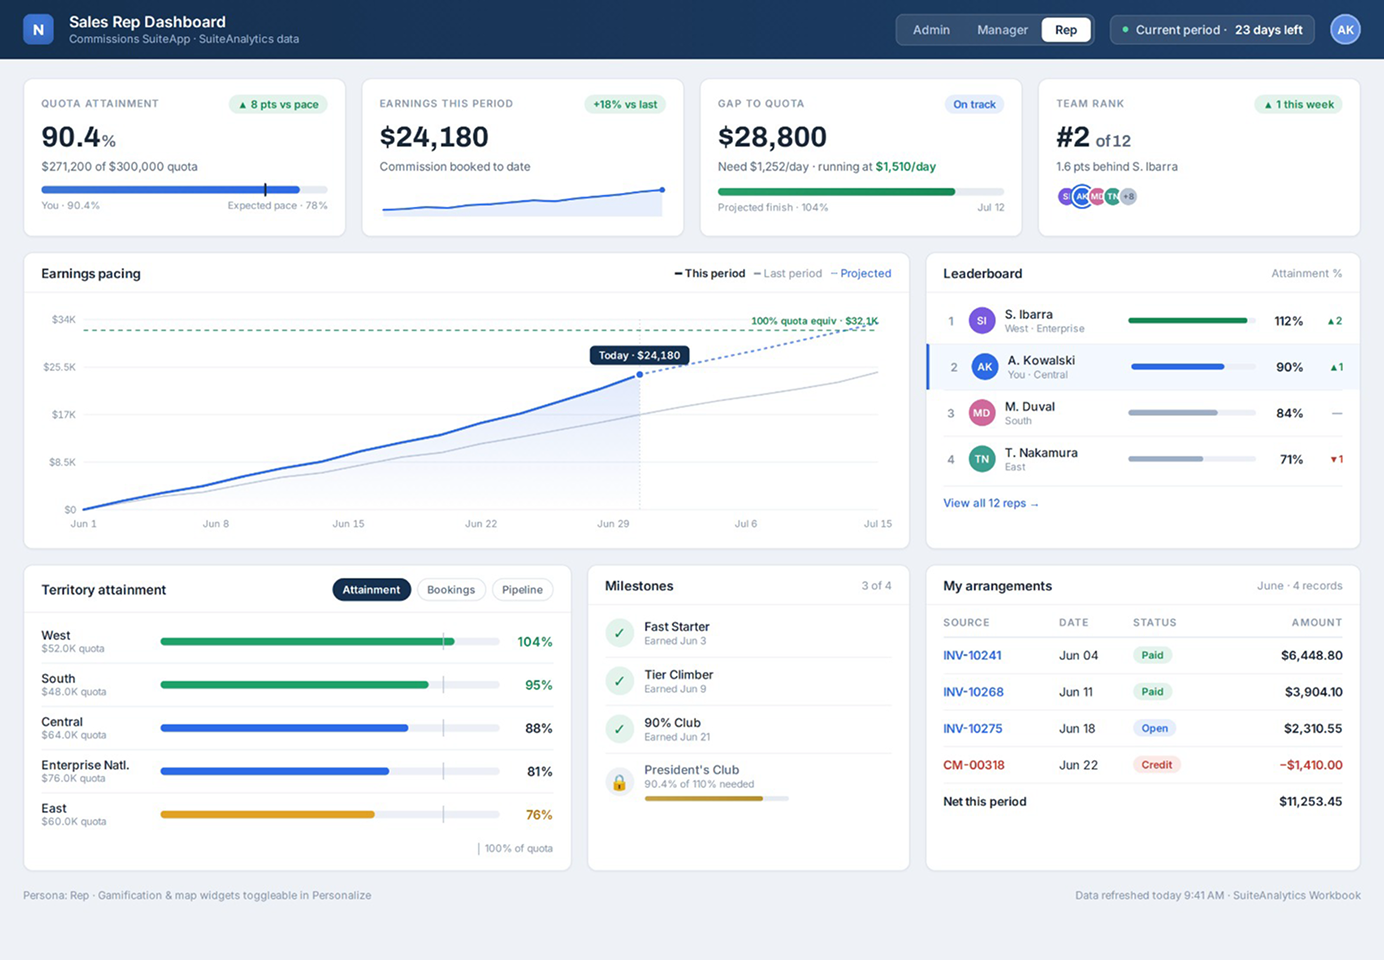1384x960 pixels.
Task: Open invoice INV-10275
Action: [972, 729]
